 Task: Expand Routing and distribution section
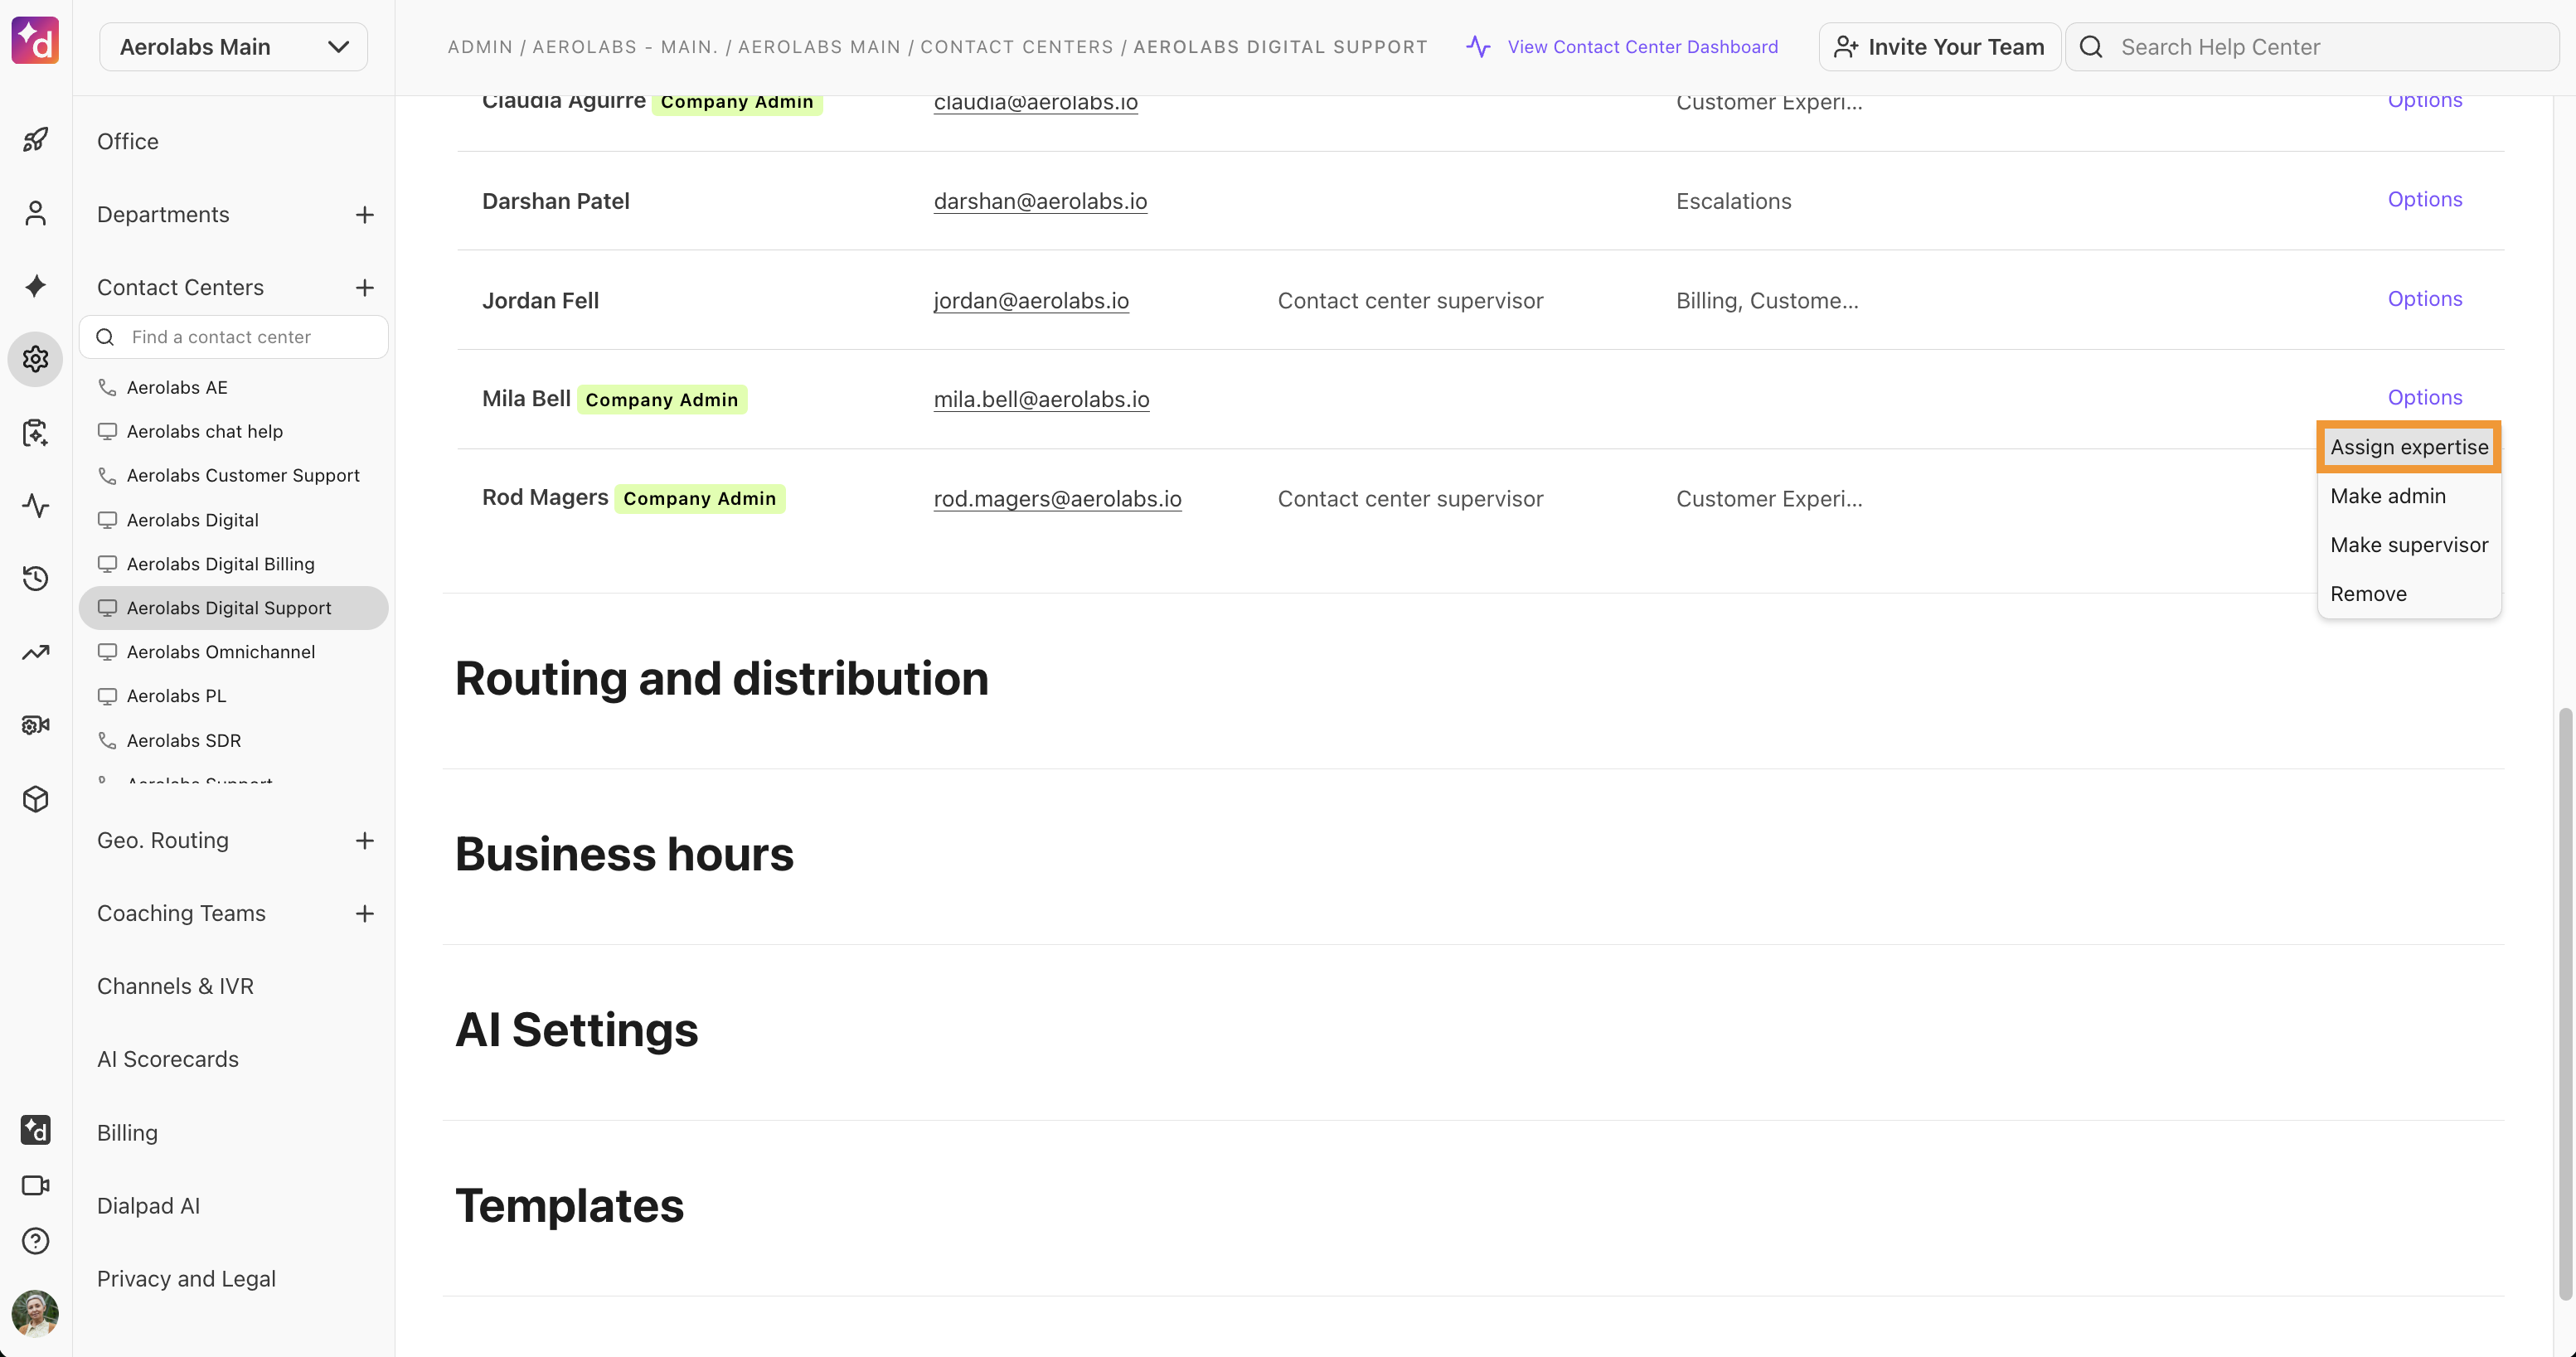pos(721,679)
